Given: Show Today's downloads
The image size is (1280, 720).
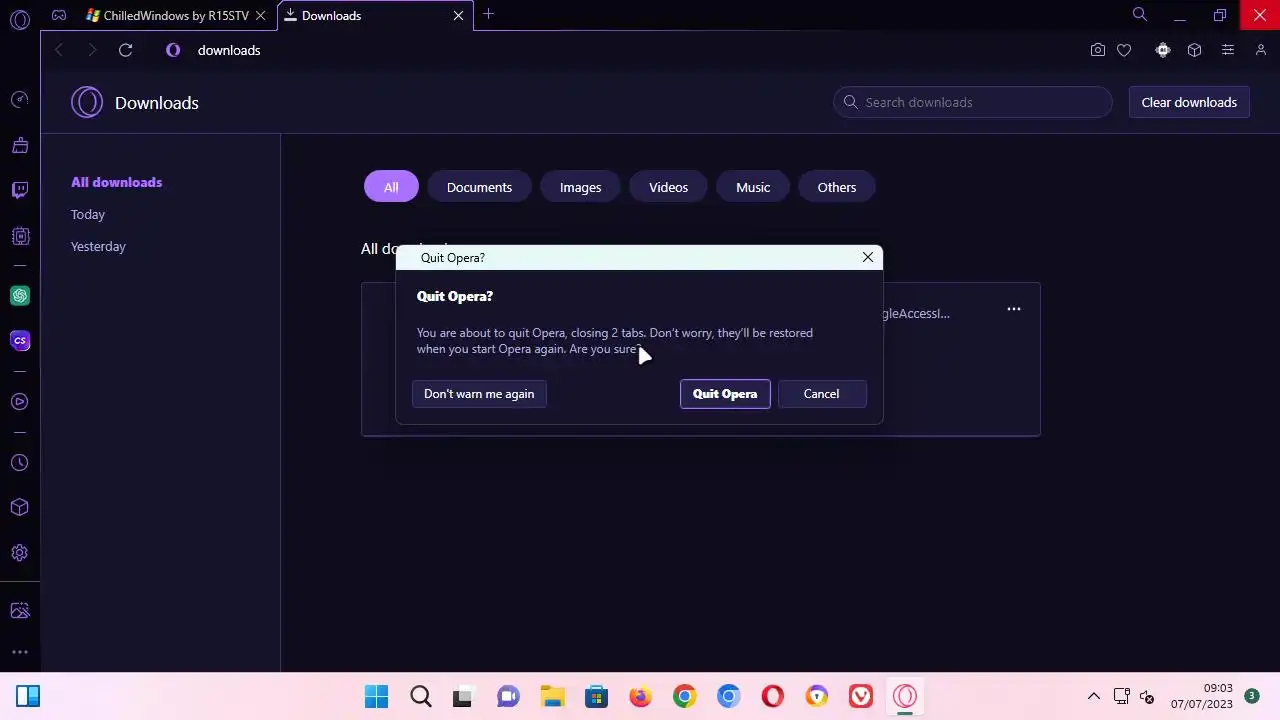Looking at the screenshot, I should 88,214.
